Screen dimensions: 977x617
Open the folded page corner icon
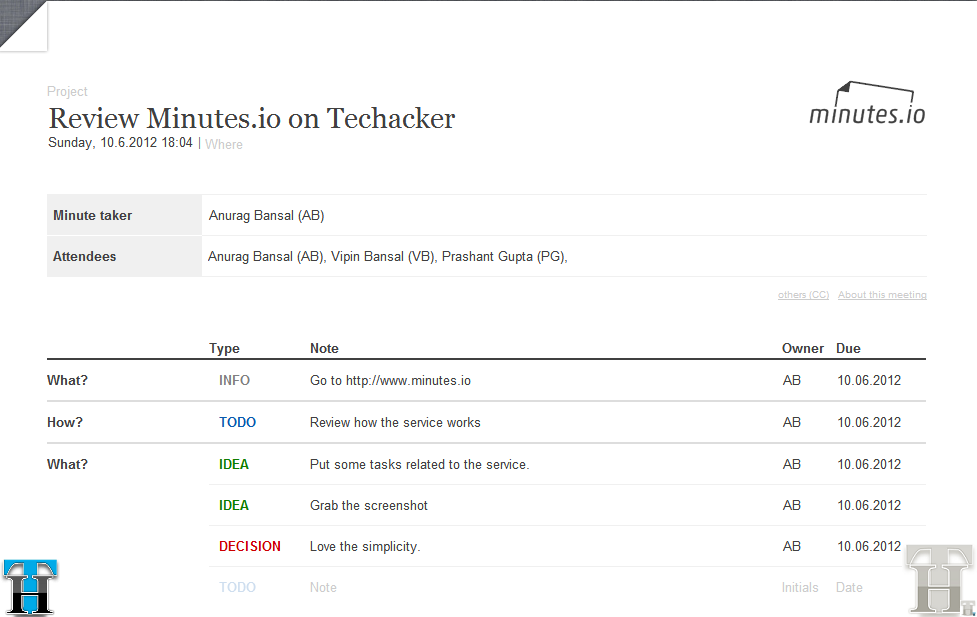23,25
